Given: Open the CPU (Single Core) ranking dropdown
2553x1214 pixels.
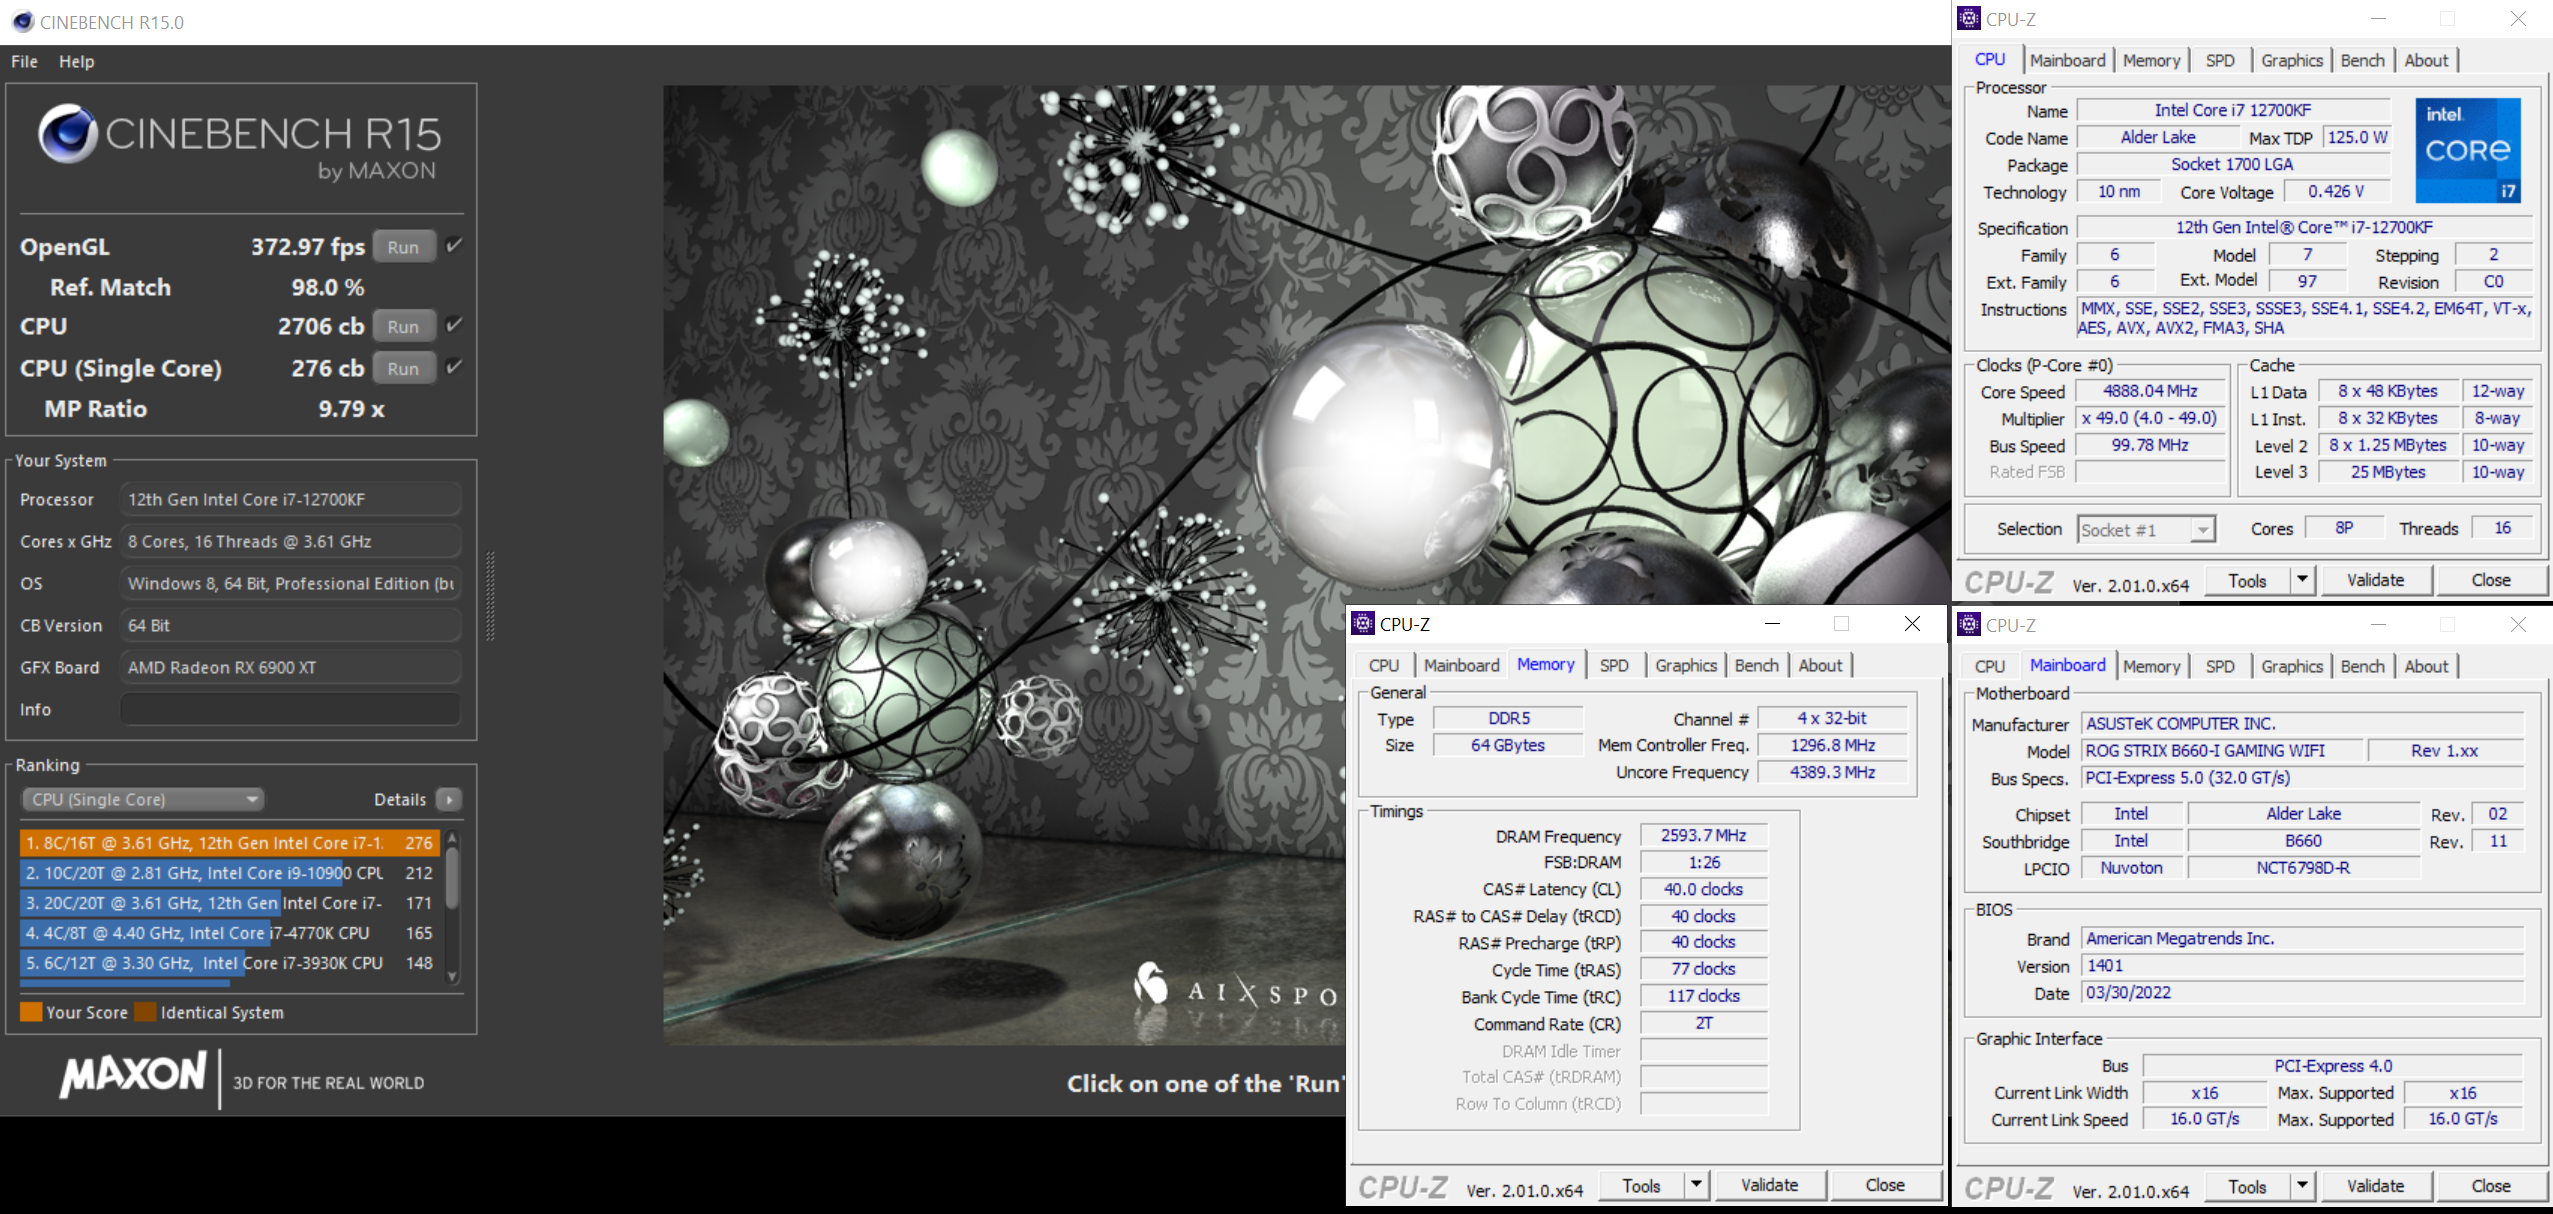Looking at the screenshot, I should (142, 799).
